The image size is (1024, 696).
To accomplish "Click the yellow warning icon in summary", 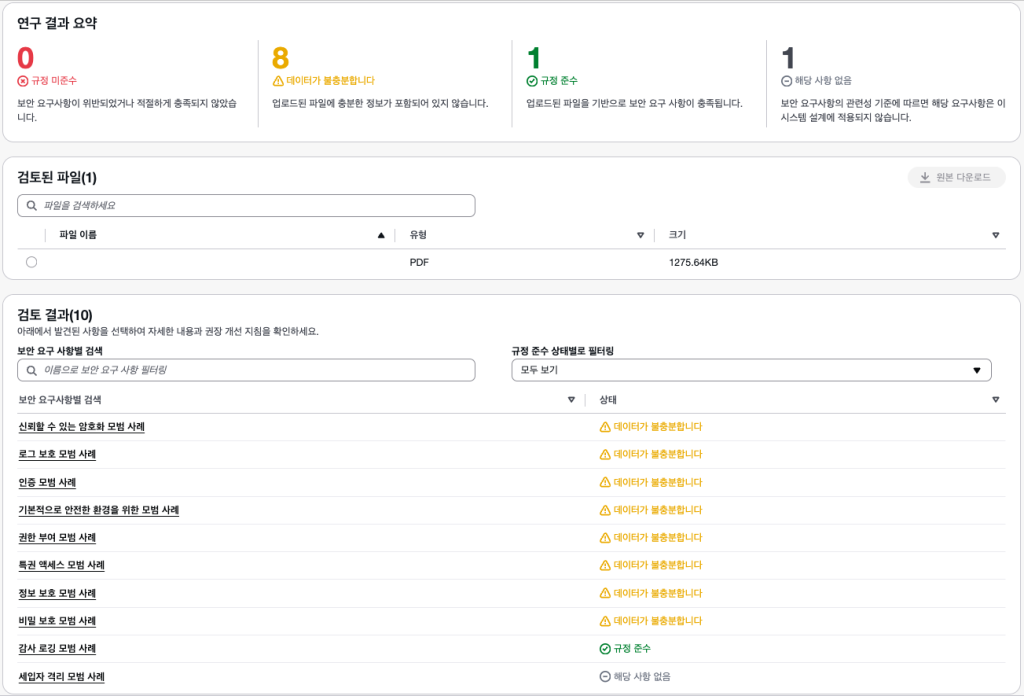I will (x=278, y=80).
